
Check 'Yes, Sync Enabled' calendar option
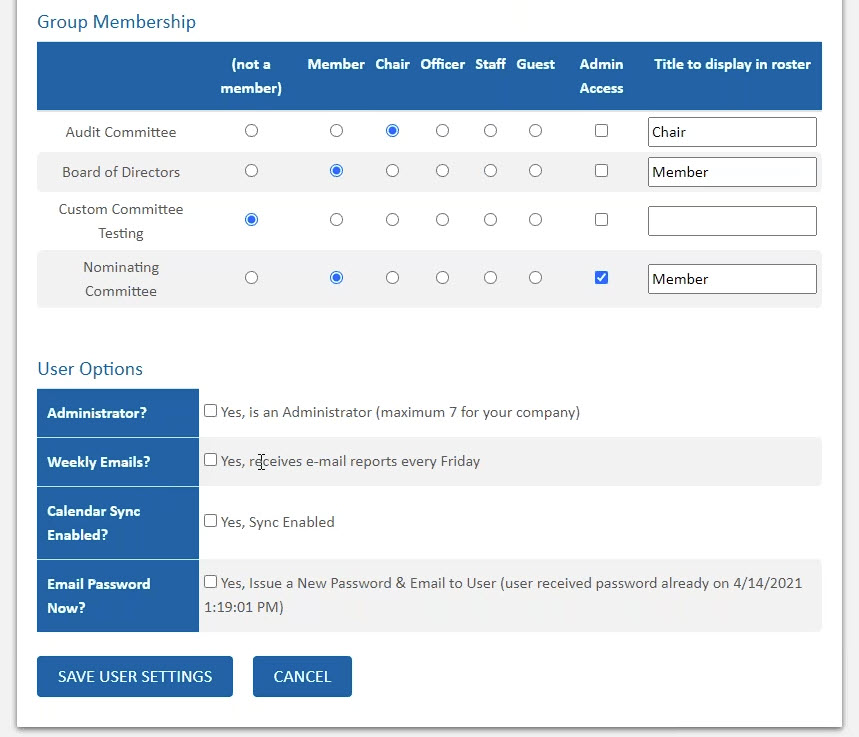pos(210,521)
